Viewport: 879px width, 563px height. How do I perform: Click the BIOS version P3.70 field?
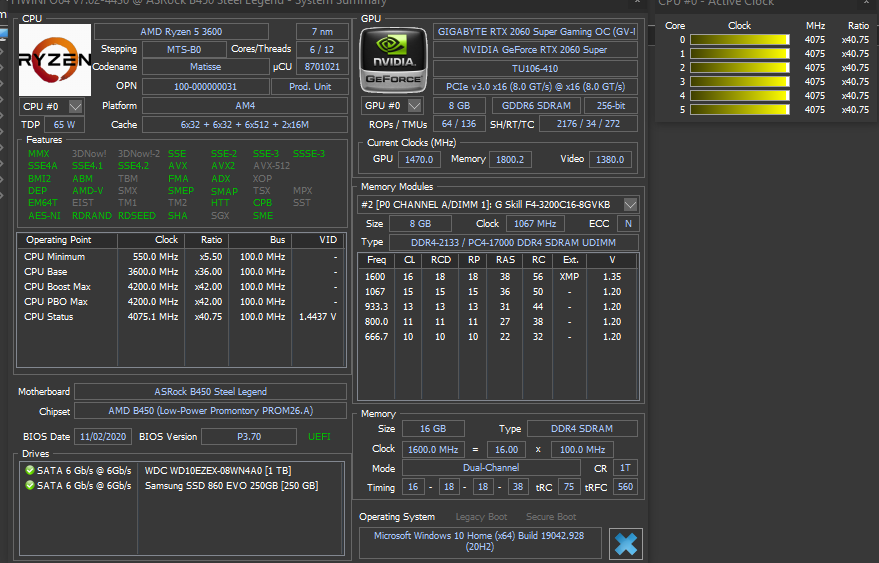click(x=249, y=436)
